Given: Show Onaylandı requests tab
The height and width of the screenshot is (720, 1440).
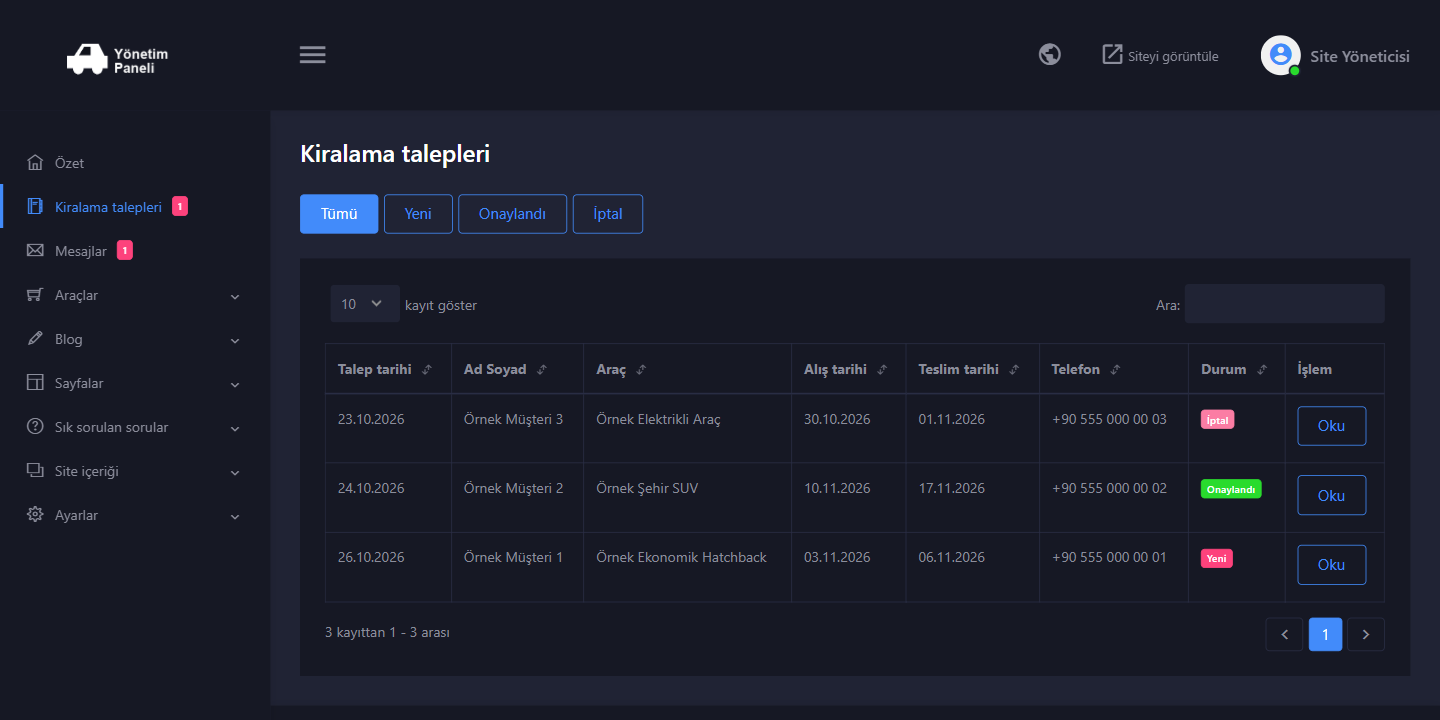Looking at the screenshot, I should click(x=513, y=214).
